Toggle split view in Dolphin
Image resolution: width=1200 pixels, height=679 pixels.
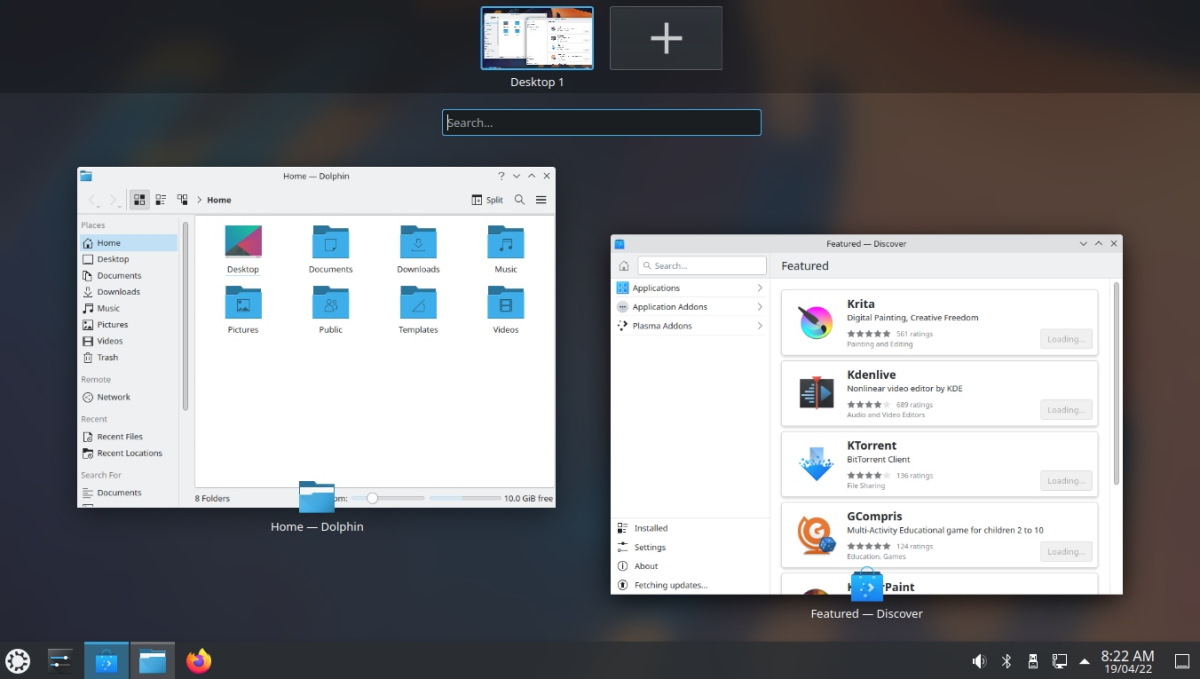pos(486,199)
